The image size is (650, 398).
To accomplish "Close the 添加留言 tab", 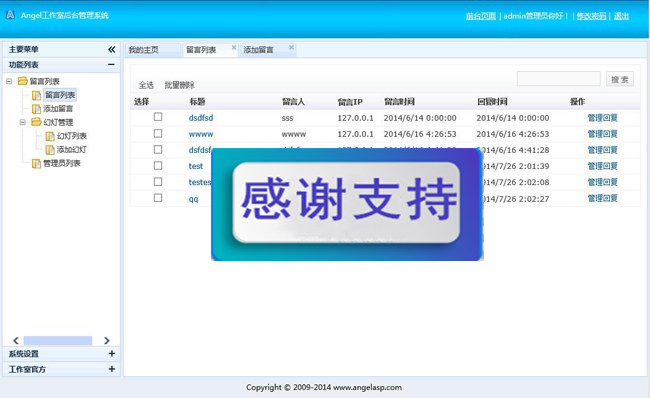I will tap(291, 47).
